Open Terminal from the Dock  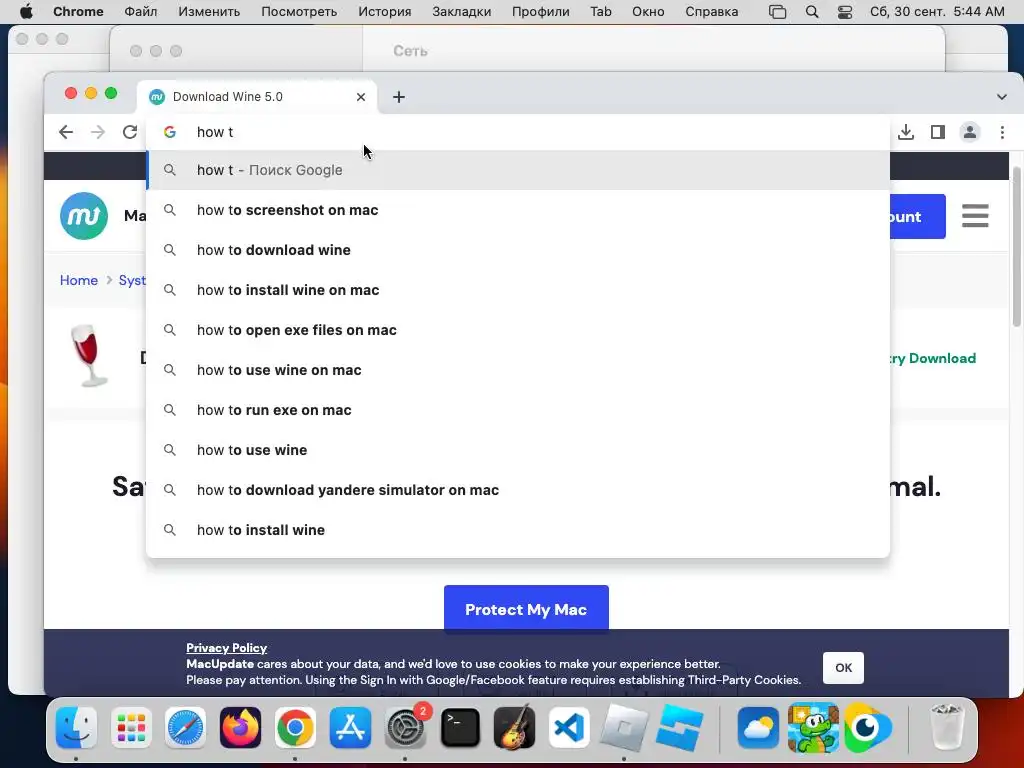[x=460, y=727]
